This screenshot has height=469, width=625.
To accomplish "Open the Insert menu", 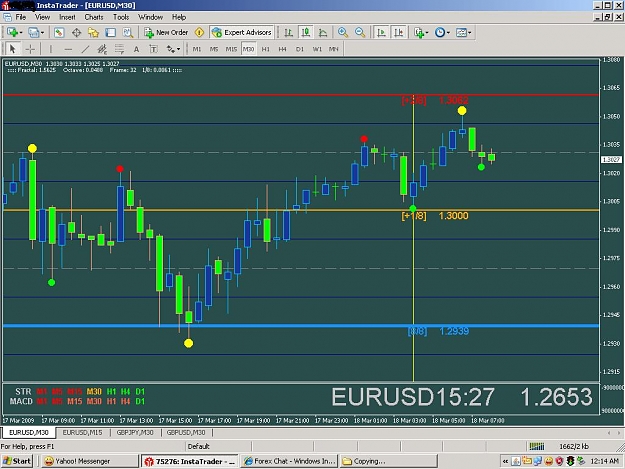I will pyautogui.click(x=67, y=17).
